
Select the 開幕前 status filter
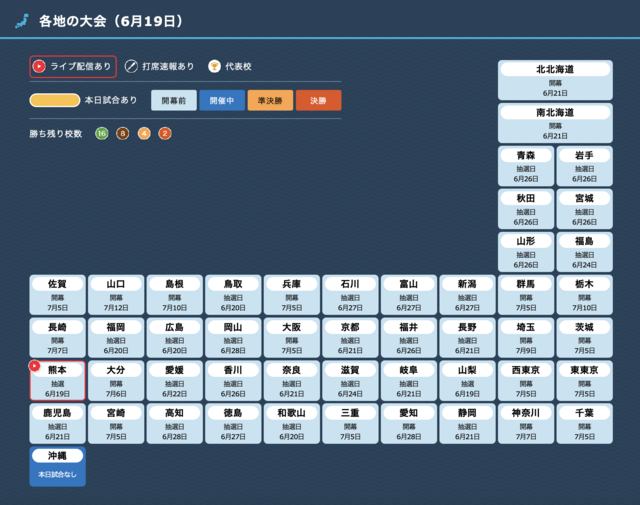pyautogui.click(x=174, y=100)
